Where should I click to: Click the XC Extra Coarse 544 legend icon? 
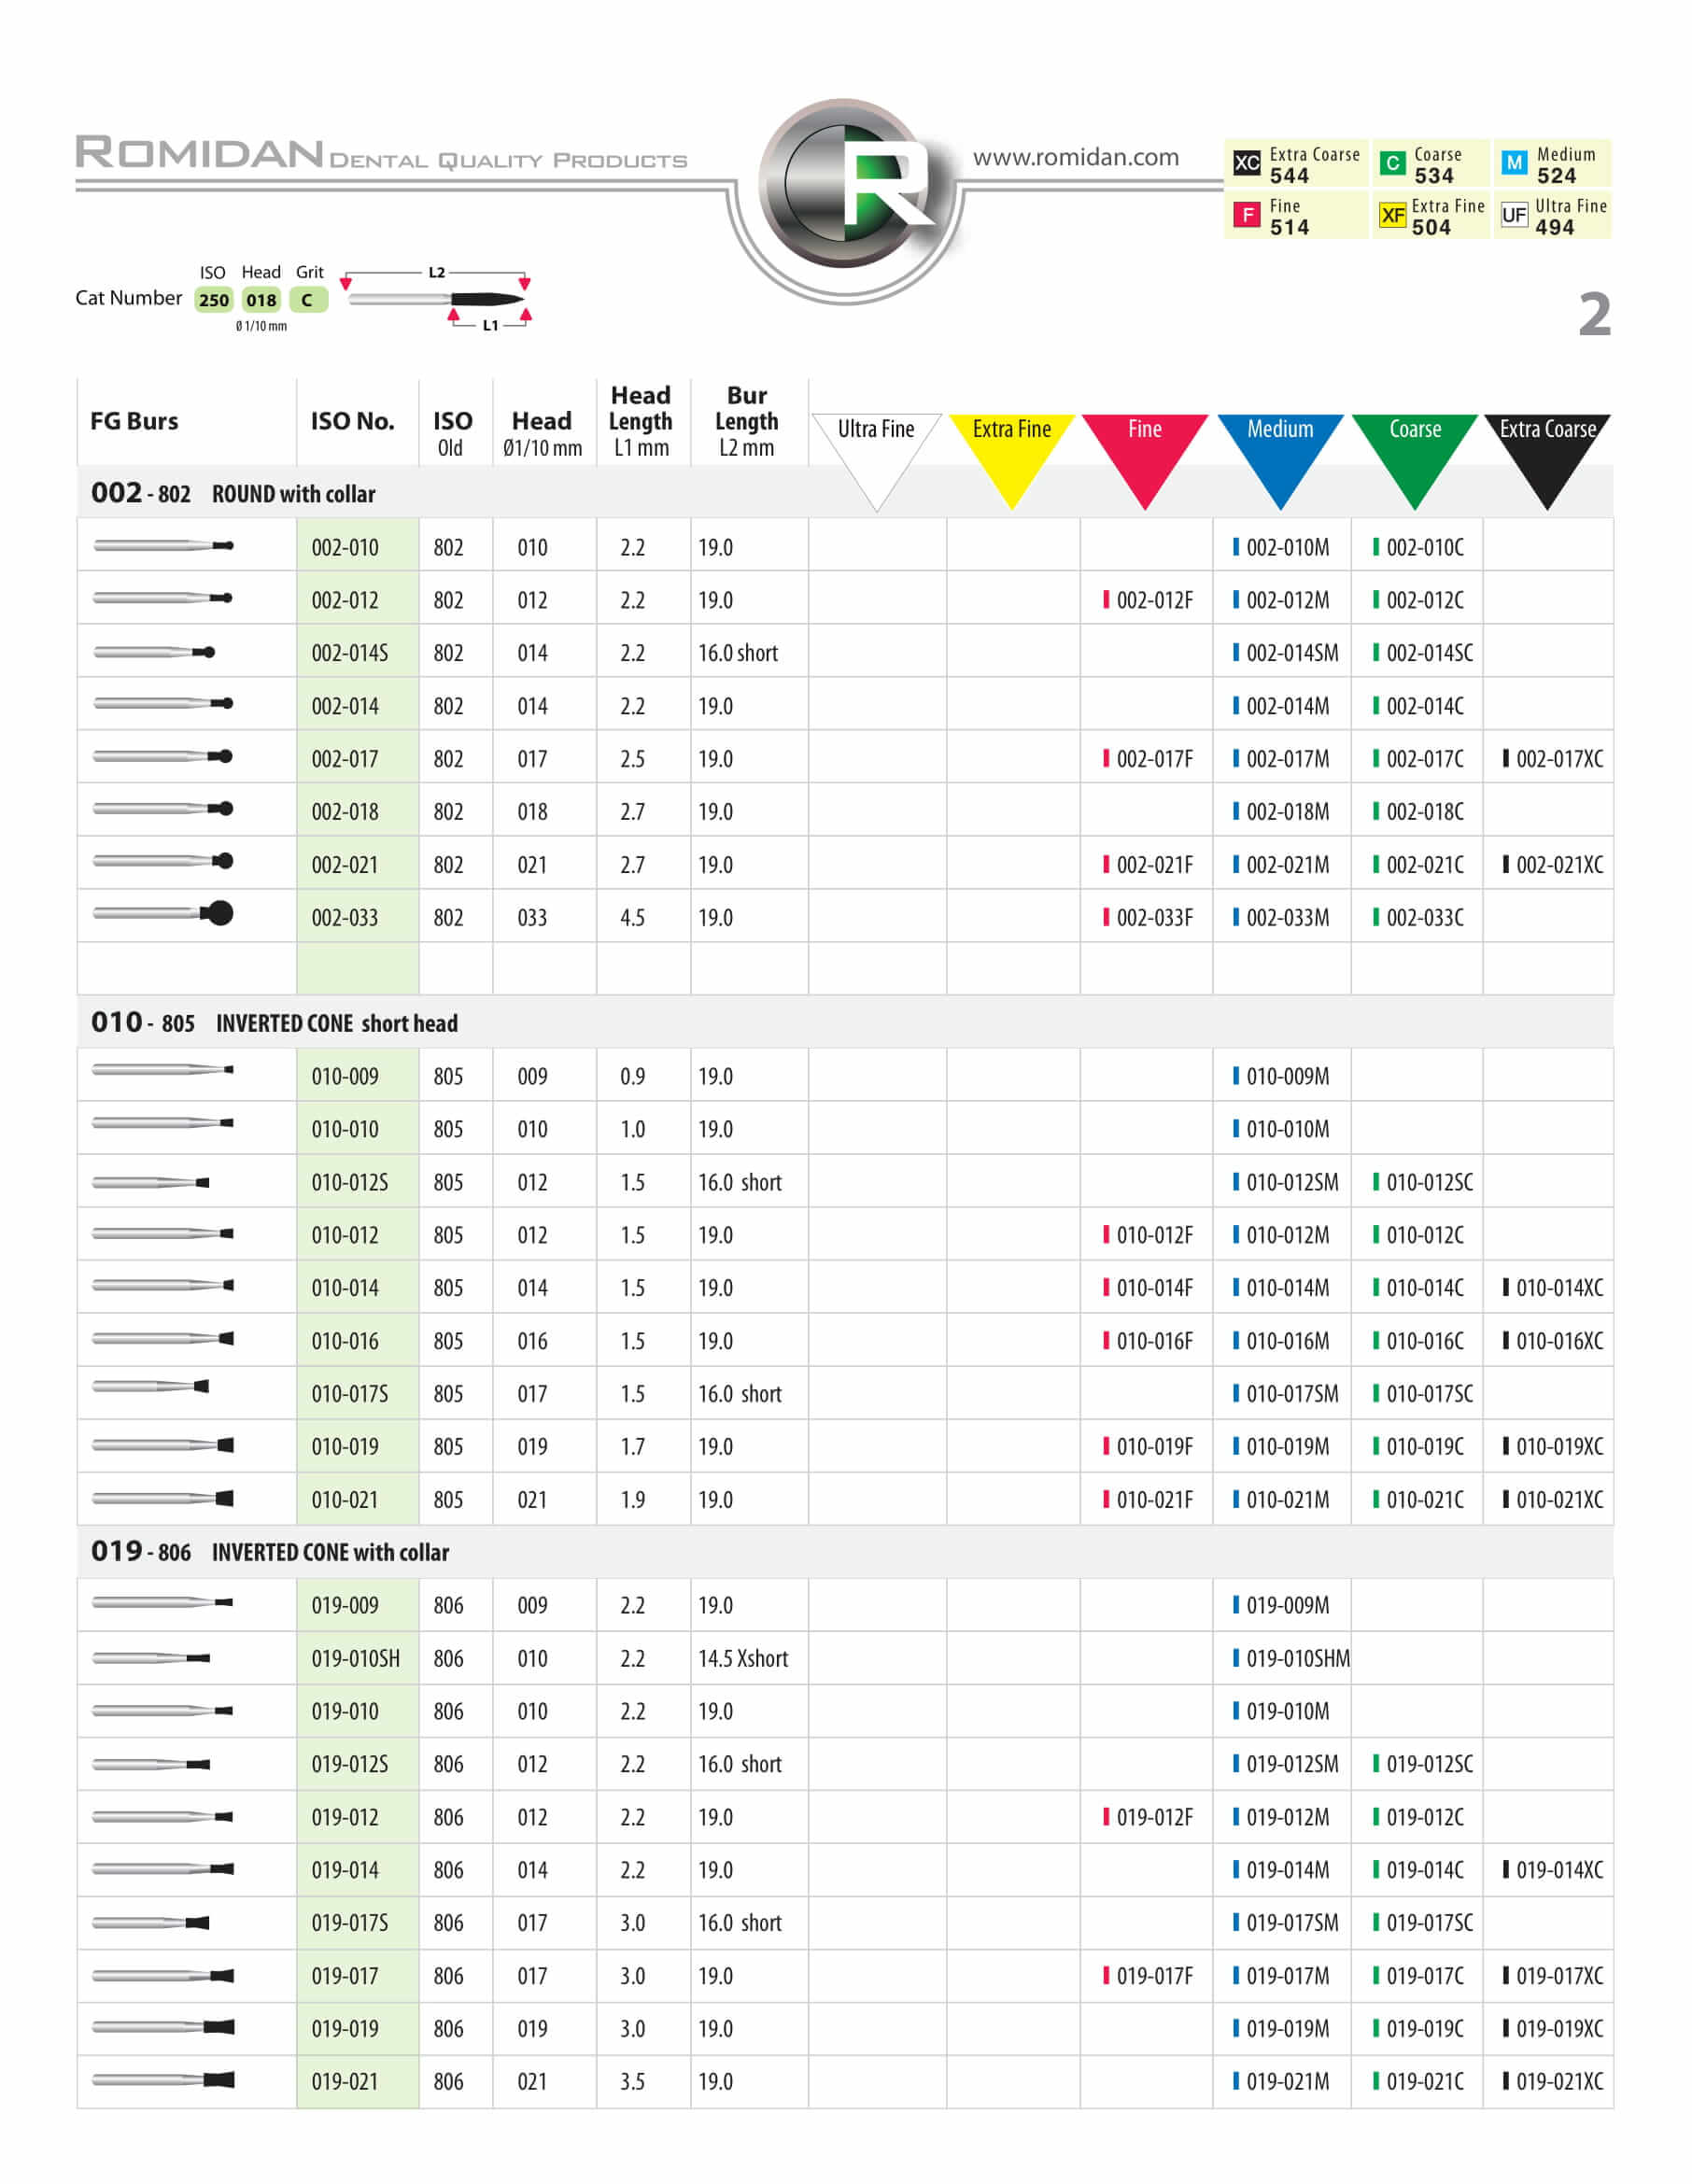pos(1246,163)
